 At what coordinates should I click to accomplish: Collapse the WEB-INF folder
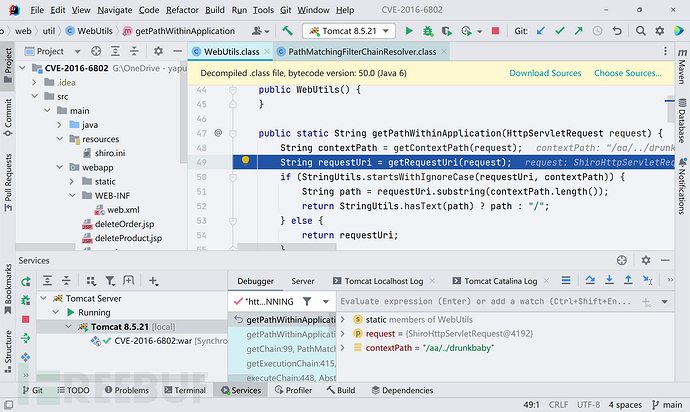click(72, 195)
